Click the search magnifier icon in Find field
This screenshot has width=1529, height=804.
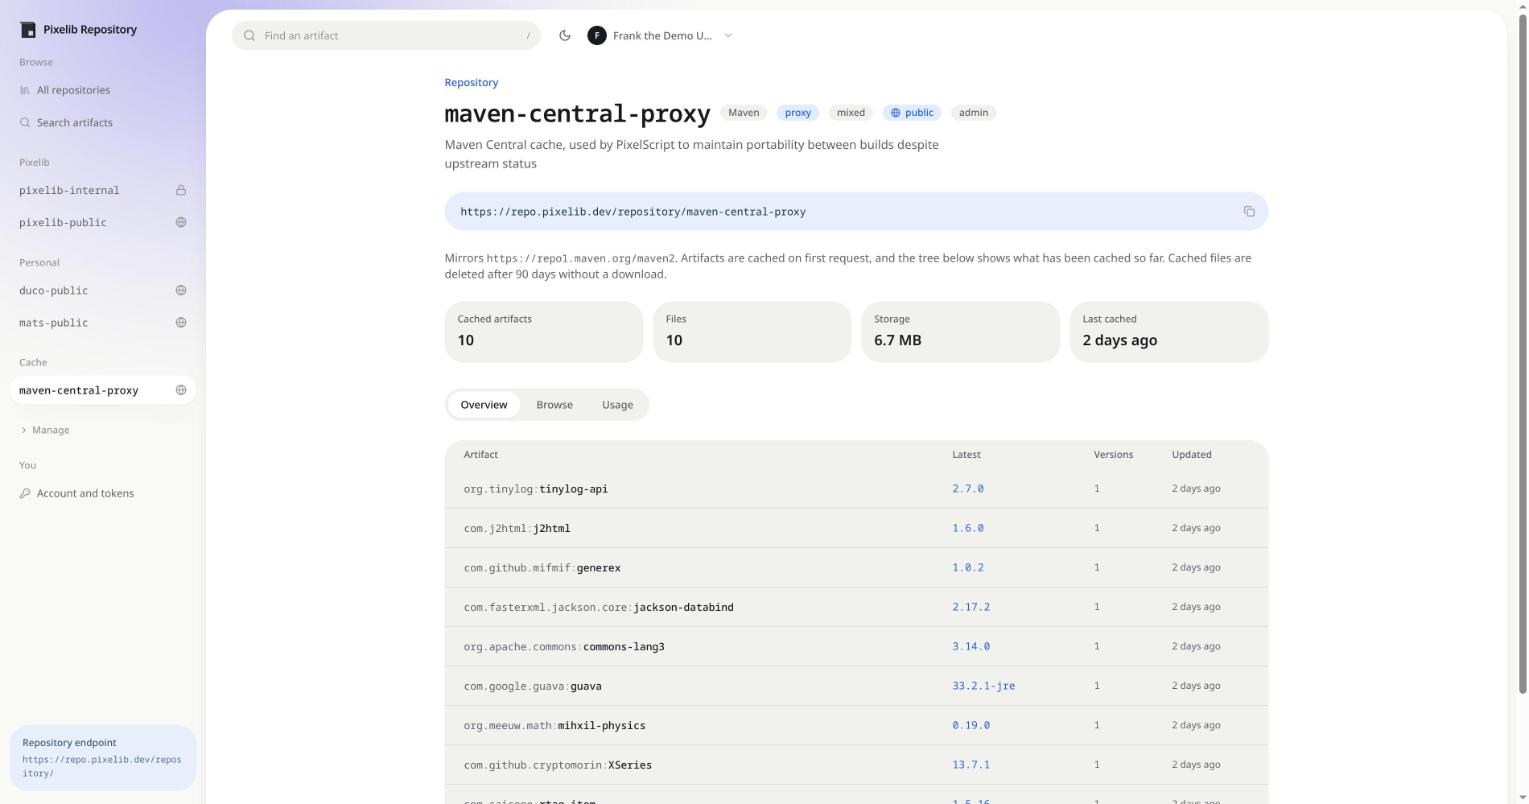pyautogui.click(x=250, y=35)
